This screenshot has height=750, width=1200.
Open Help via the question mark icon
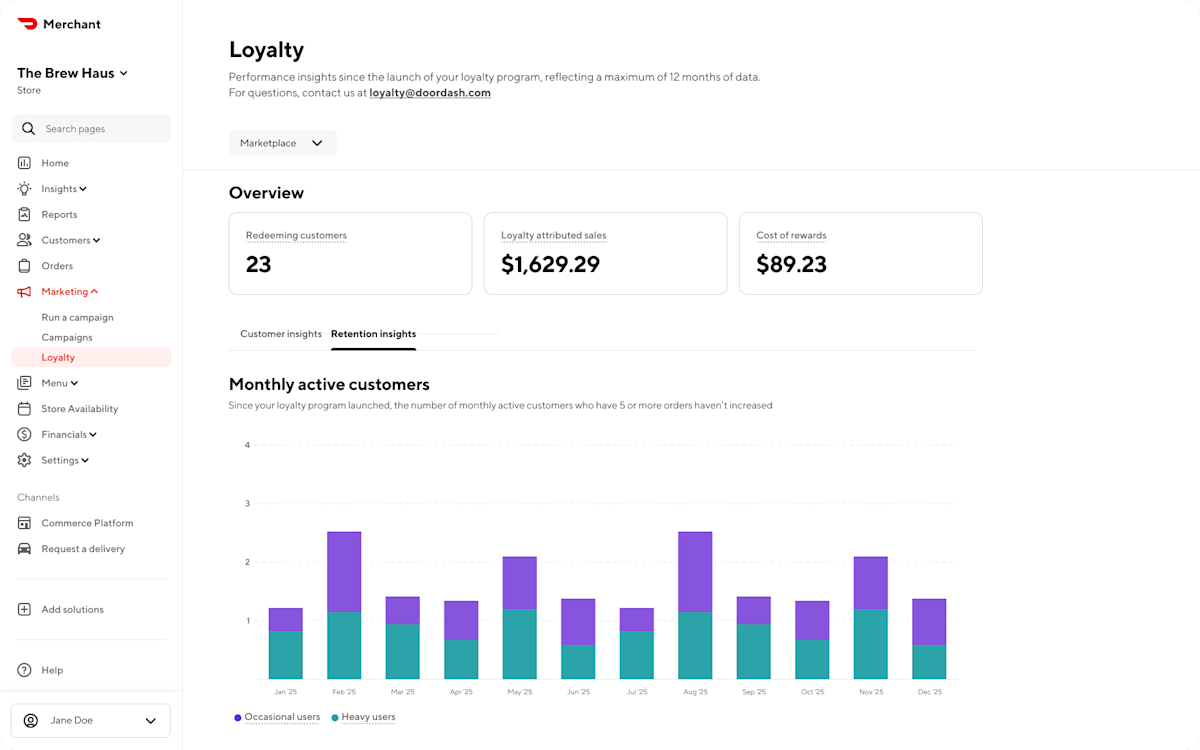click(x=23, y=670)
